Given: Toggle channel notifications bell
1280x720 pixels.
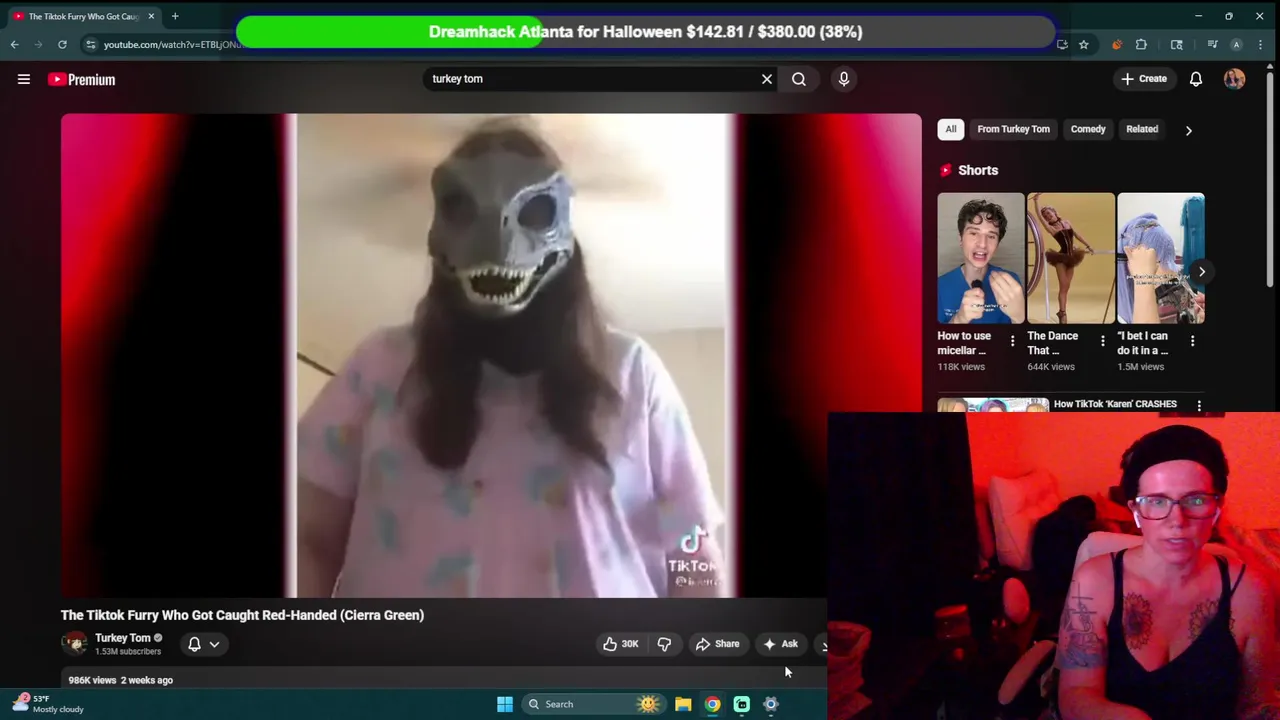Looking at the screenshot, I should click(x=194, y=644).
